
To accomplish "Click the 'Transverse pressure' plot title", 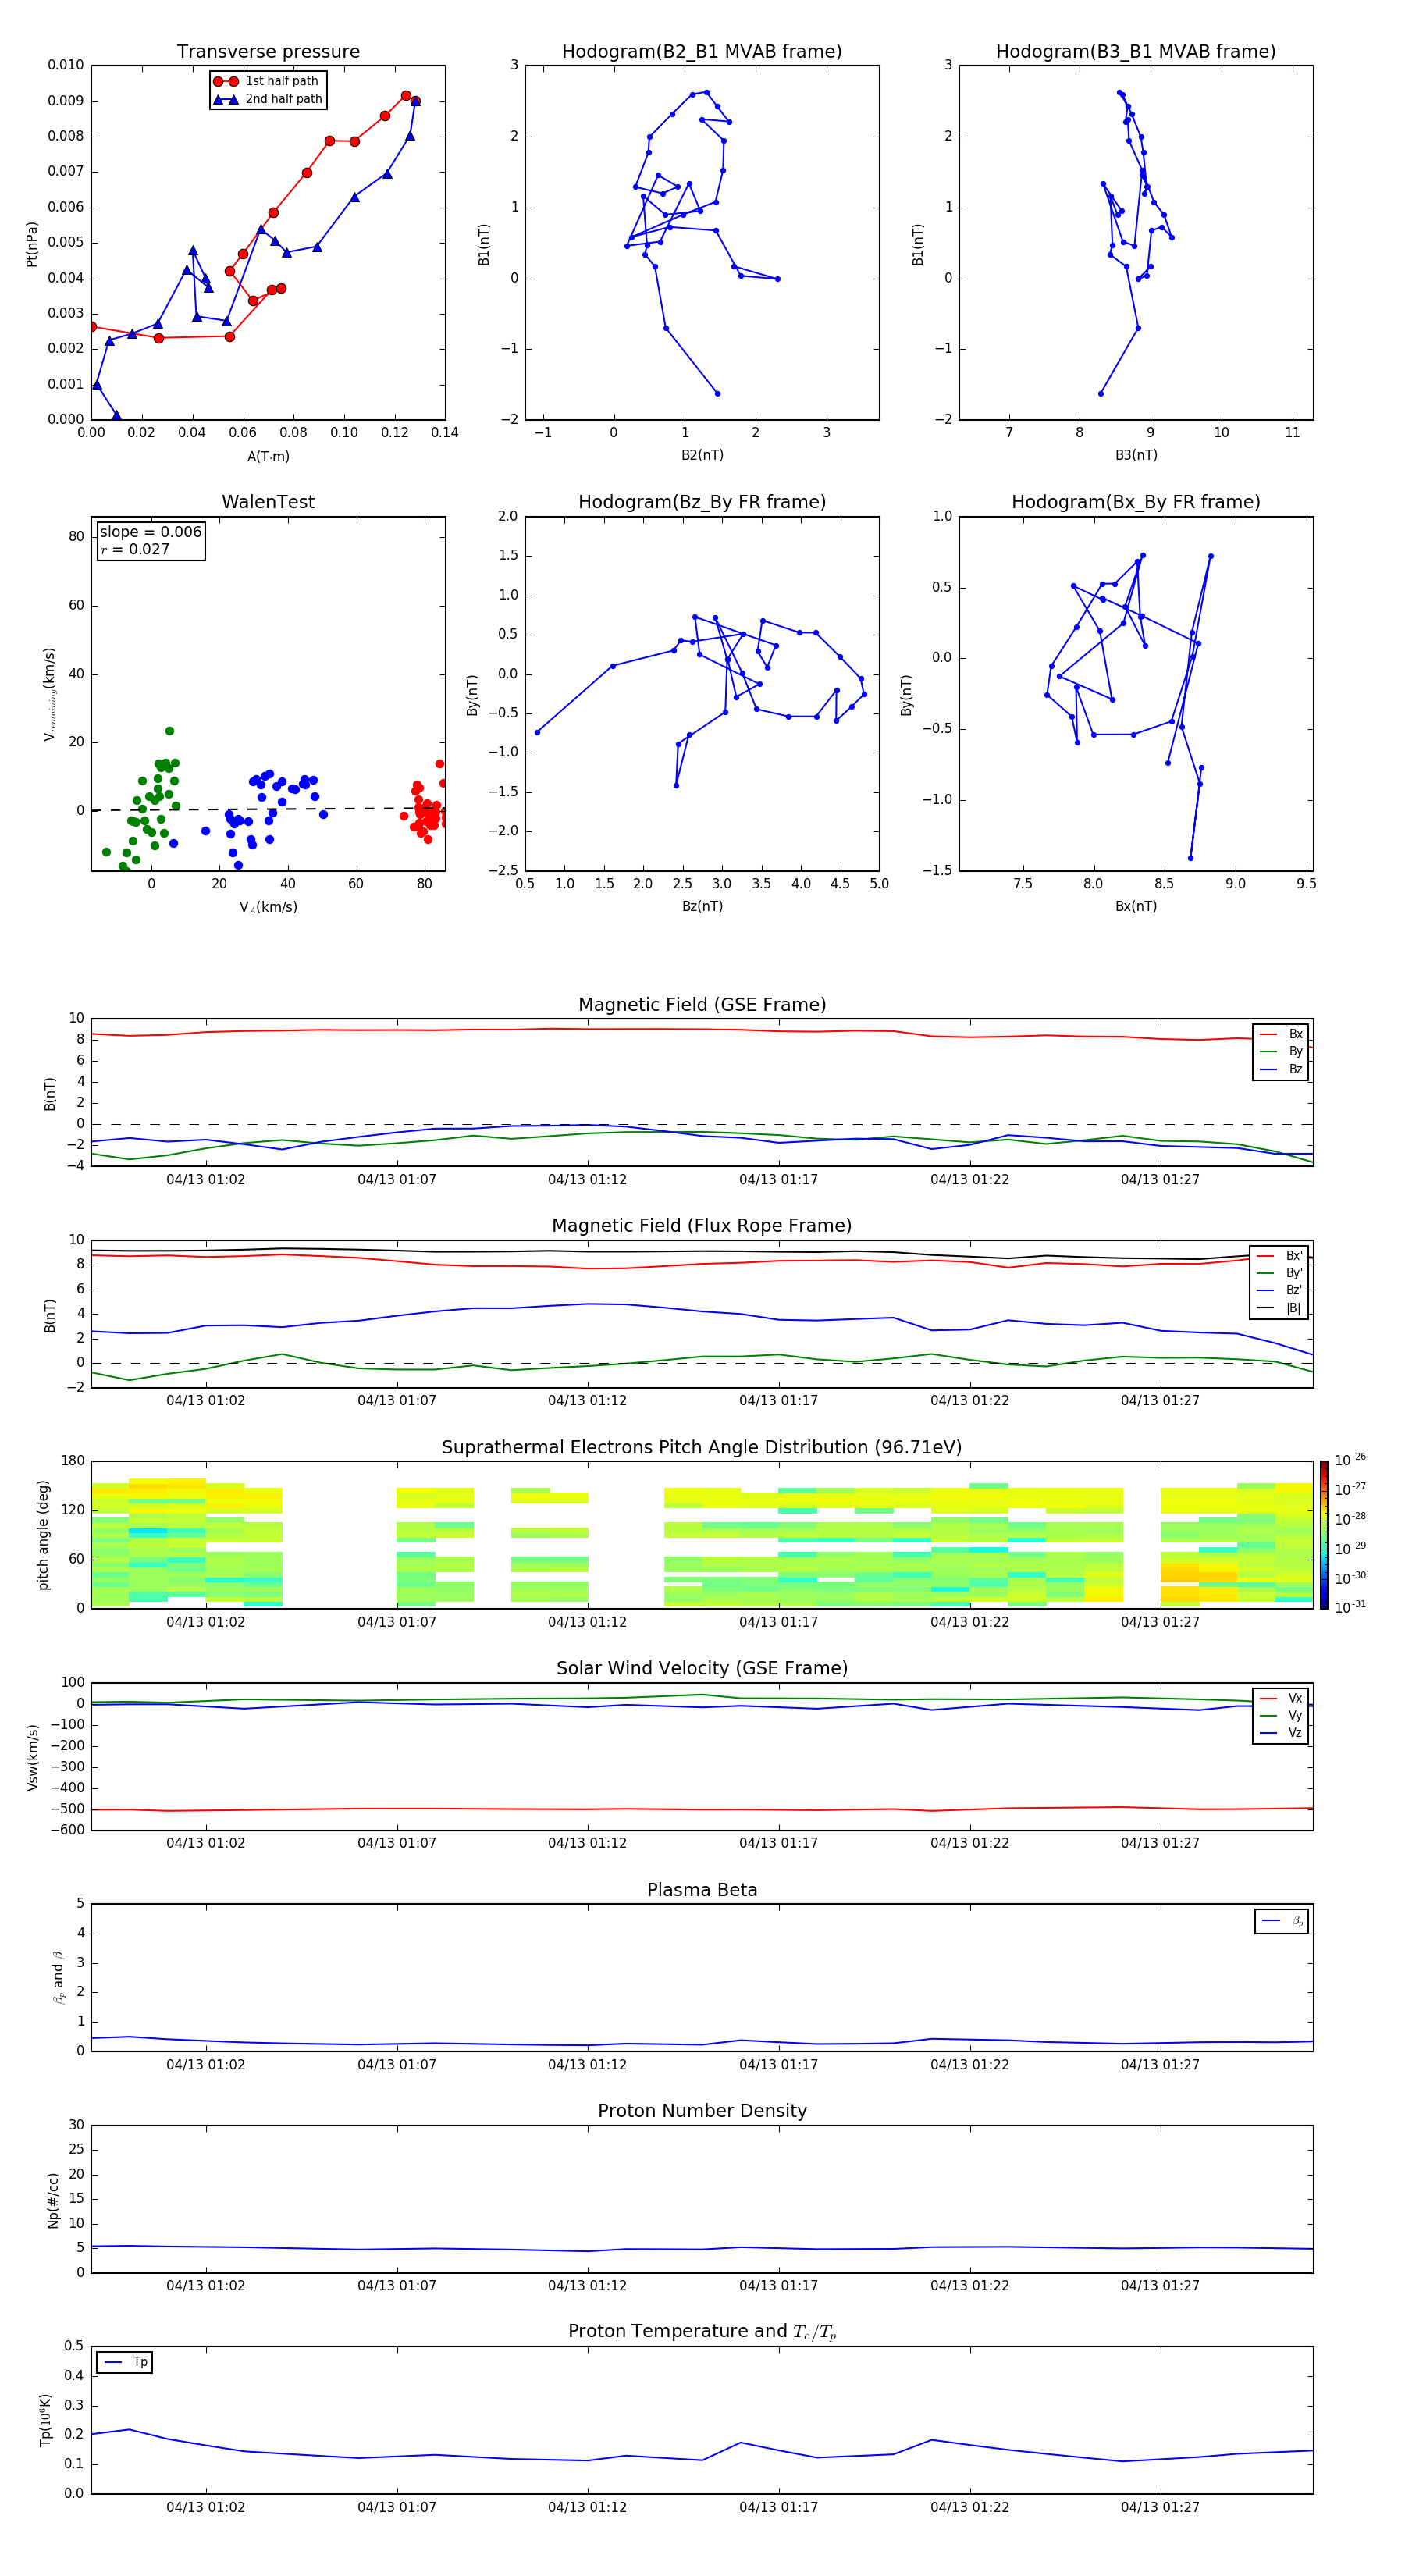I will [x=268, y=51].
